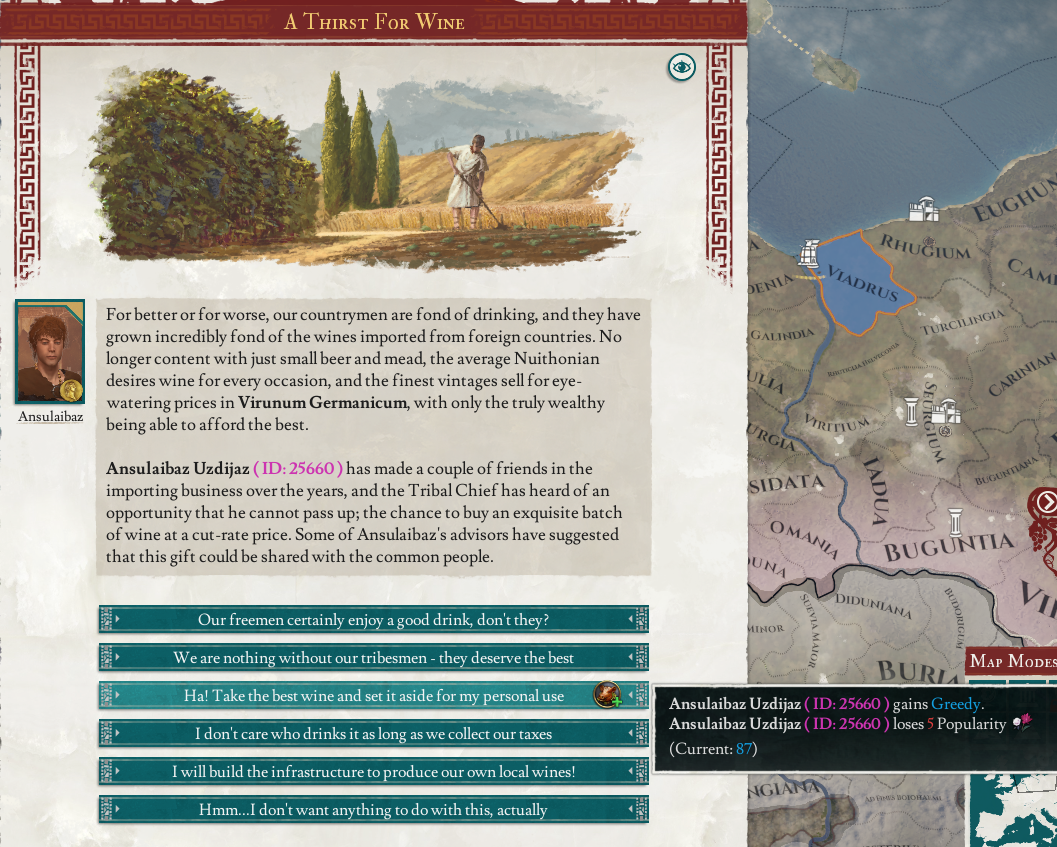This screenshot has width=1057, height=847.
Task: Click the column icon above Buguntia
Action: point(955,521)
